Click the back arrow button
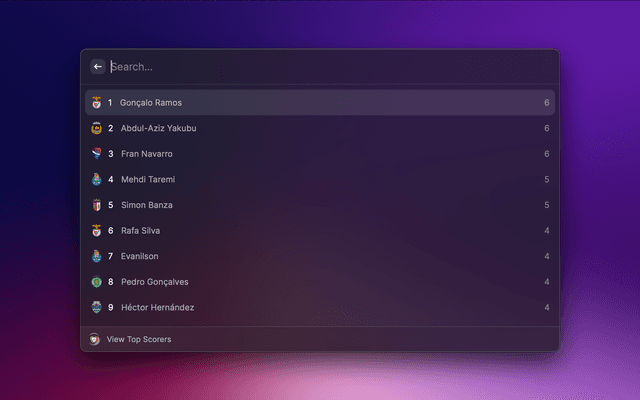Image resolution: width=640 pixels, height=400 pixels. (98, 67)
